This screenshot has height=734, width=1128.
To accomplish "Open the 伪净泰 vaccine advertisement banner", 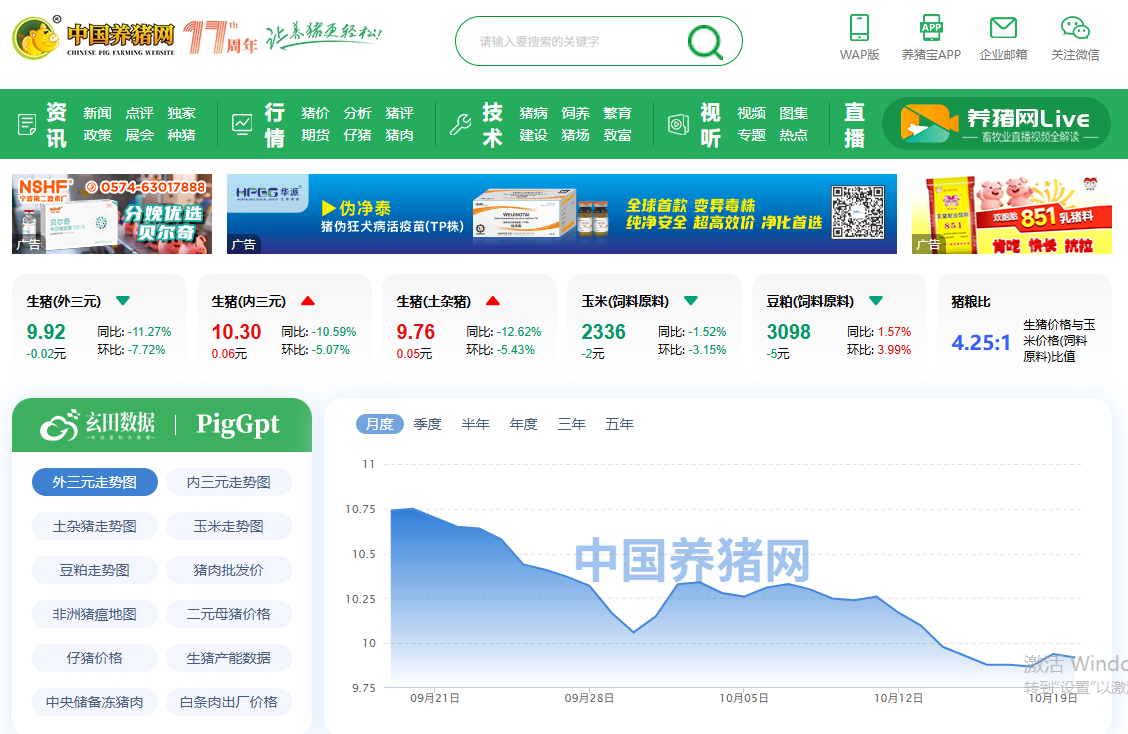I will pos(562,214).
